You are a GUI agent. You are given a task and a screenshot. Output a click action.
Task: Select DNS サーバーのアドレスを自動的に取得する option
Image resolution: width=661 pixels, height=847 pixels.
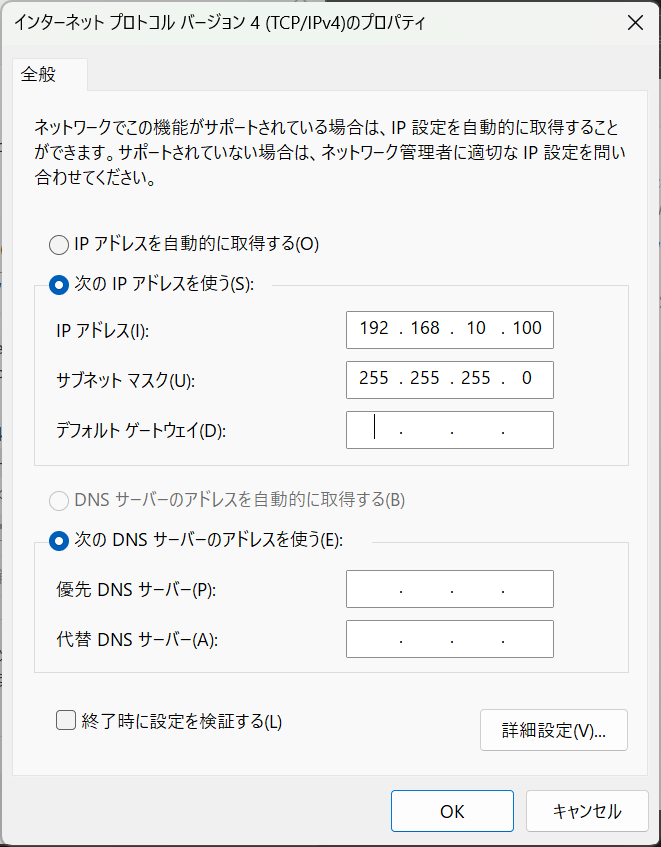[x=61, y=499]
